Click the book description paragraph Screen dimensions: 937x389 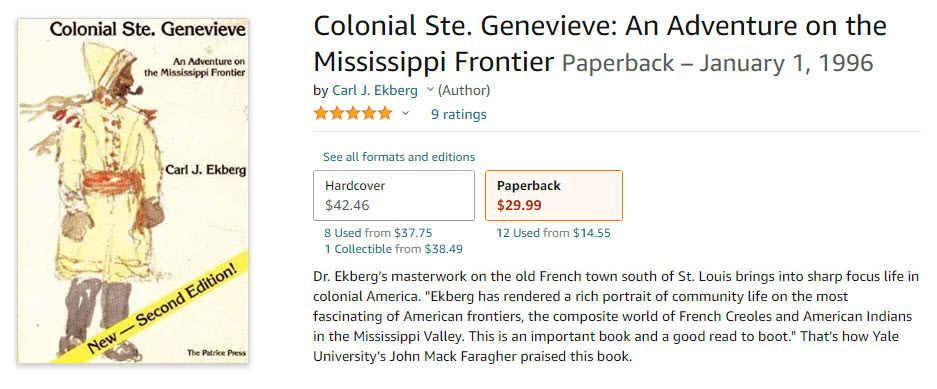(607, 317)
